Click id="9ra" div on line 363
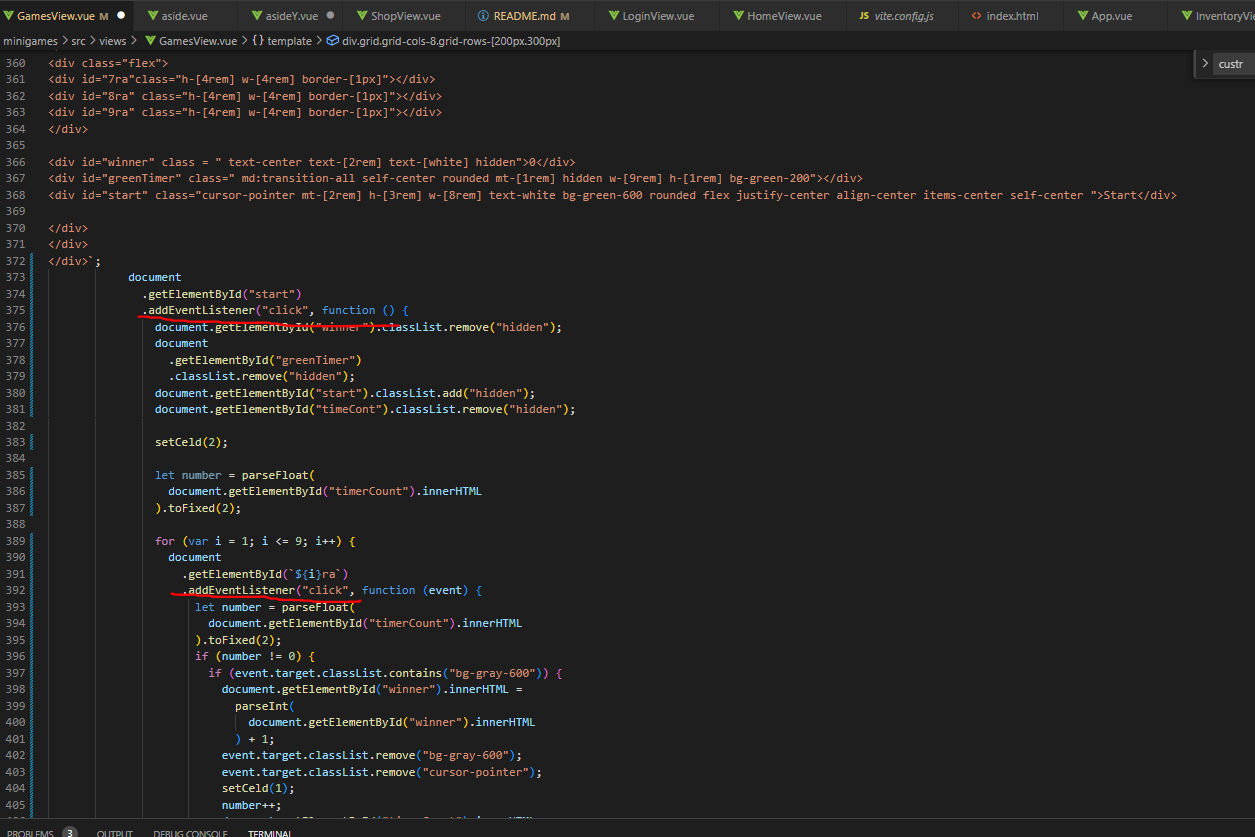The width and height of the screenshot is (1255, 837). tap(245, 112)
